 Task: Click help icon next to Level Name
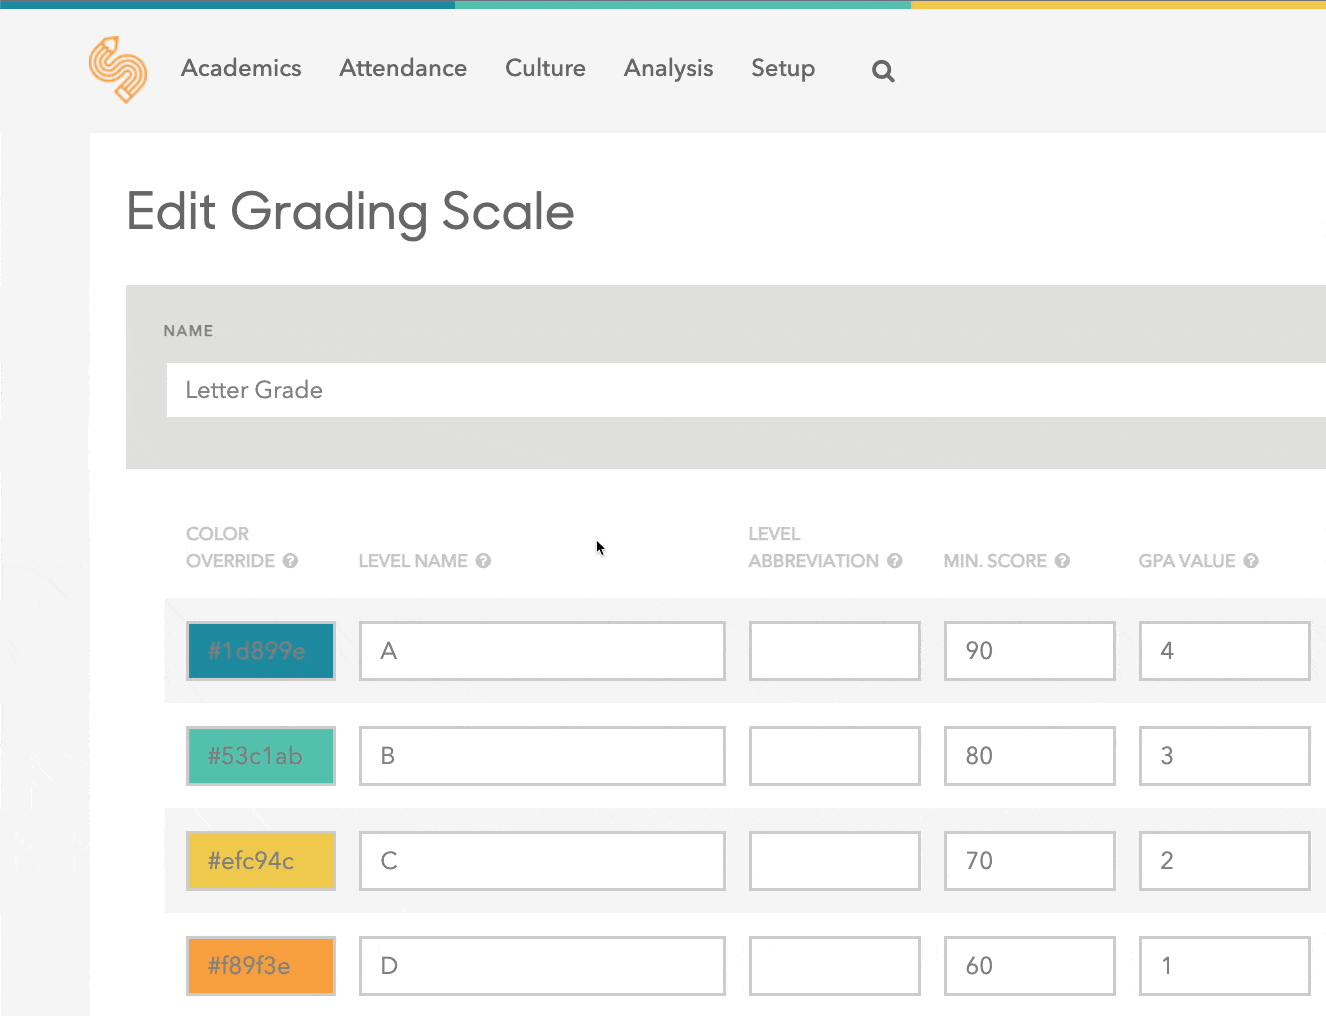(x=483, y=561)
